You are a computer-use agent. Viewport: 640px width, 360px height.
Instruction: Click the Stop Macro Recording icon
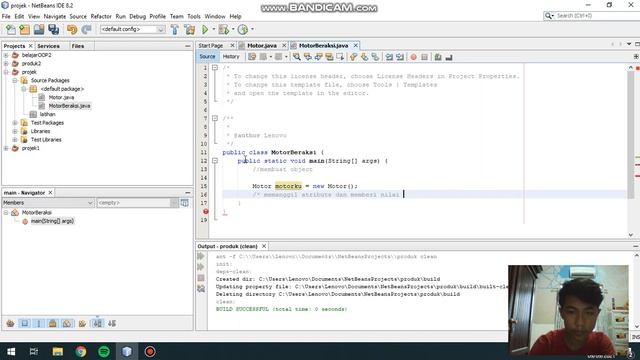pos(424,57)
